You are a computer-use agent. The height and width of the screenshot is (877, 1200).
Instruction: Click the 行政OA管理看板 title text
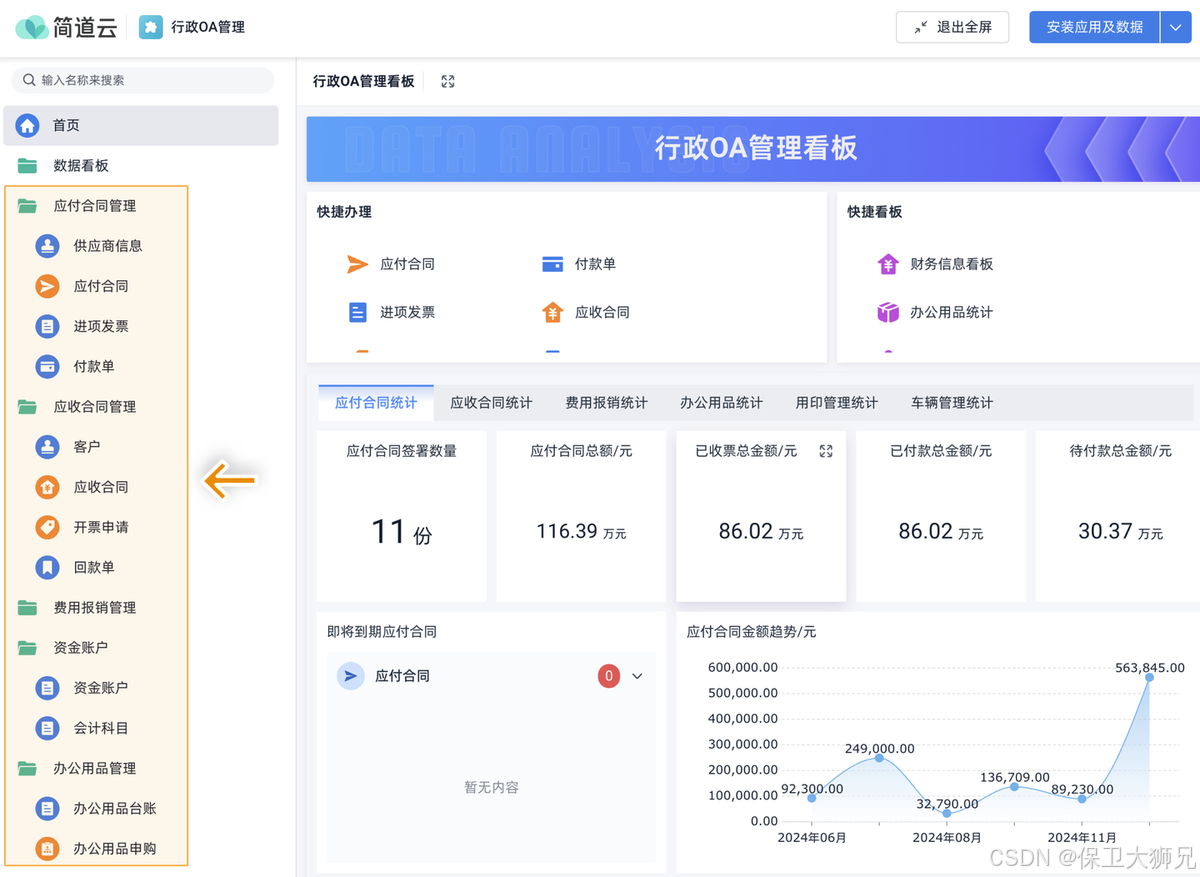pos(364,81)
